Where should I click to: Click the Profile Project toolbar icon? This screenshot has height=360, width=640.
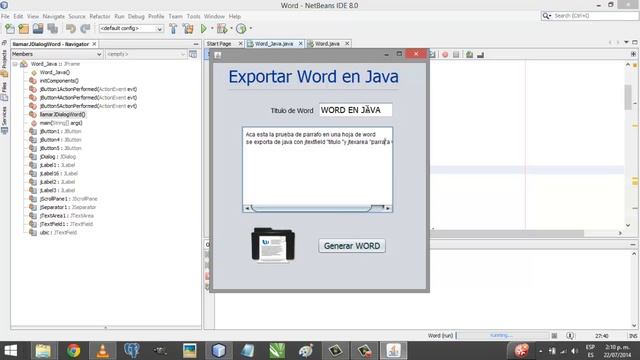click(x=241, y=29)
